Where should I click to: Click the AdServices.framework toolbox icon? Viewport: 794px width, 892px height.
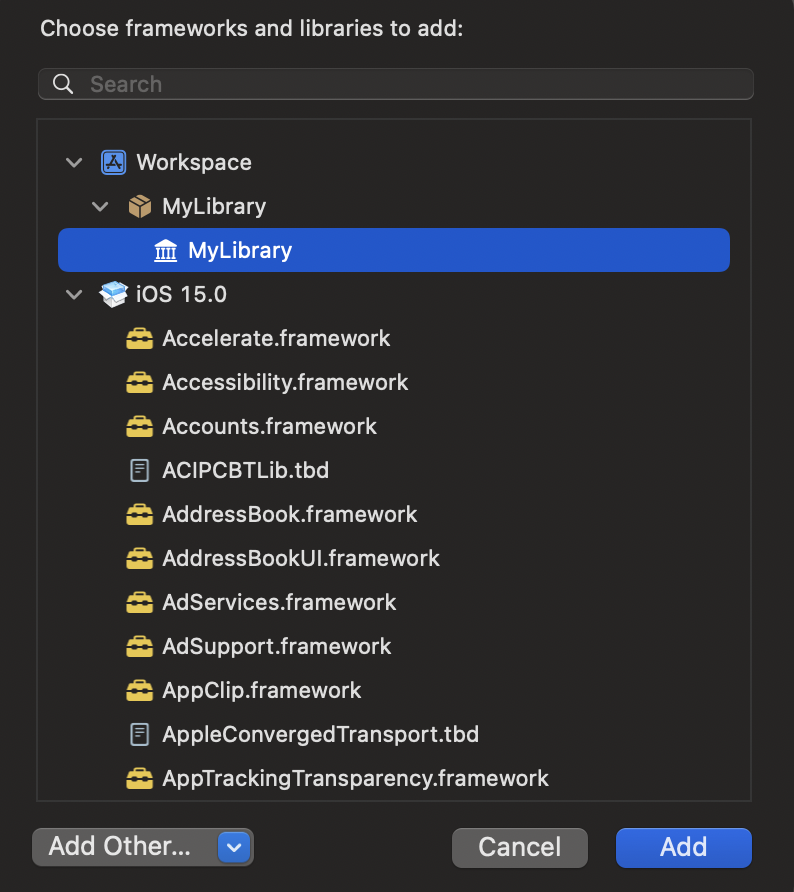pos(139,602)
